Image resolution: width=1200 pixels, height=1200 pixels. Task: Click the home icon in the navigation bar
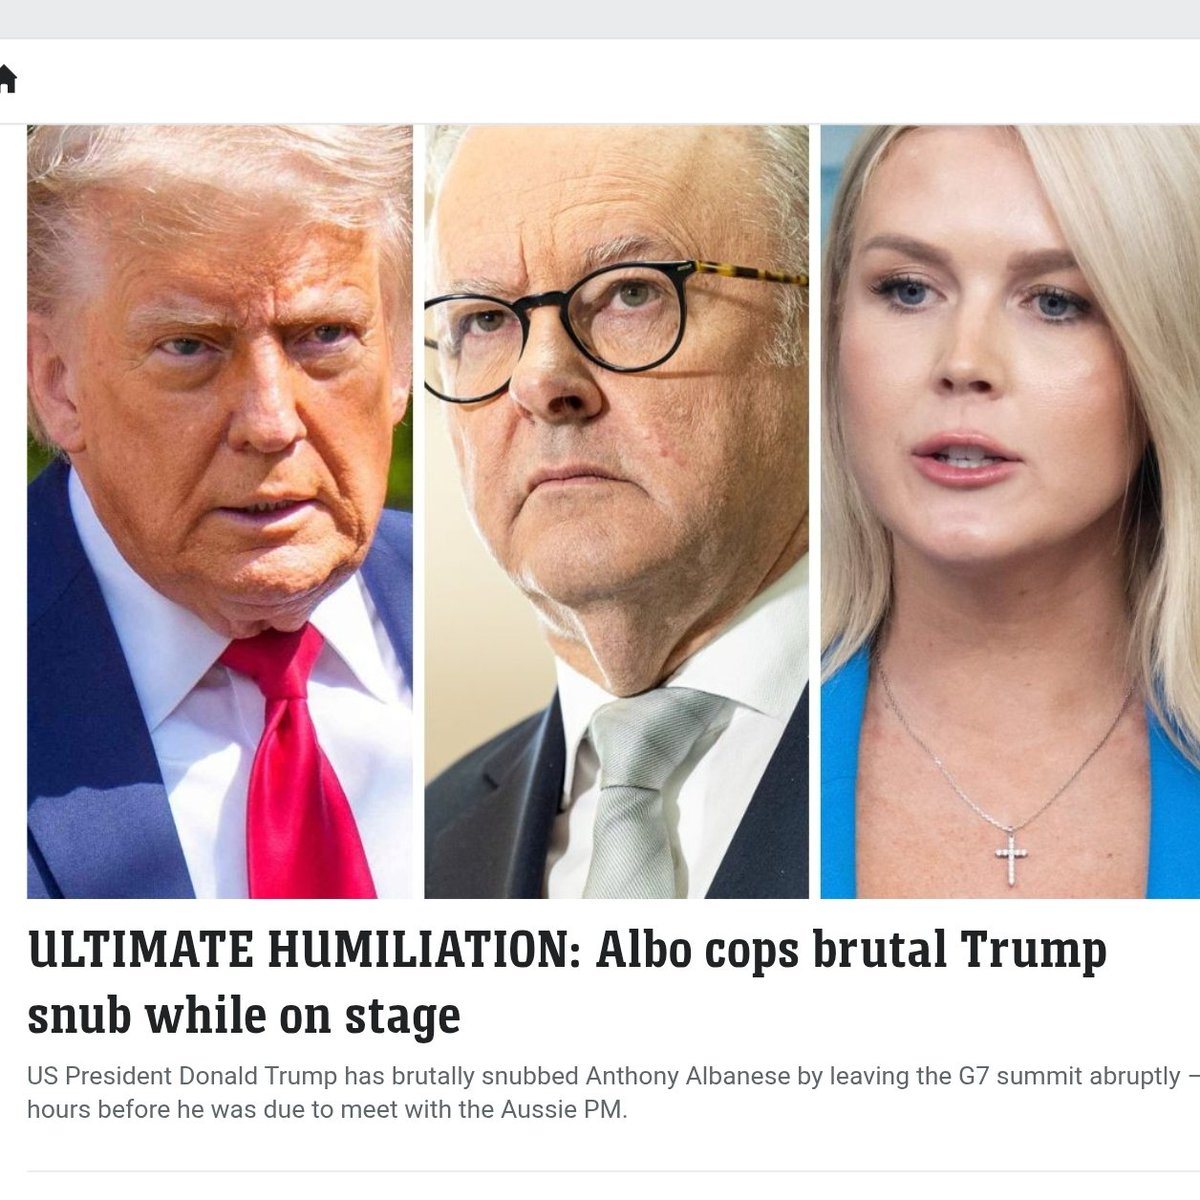[x=7, y=79]
